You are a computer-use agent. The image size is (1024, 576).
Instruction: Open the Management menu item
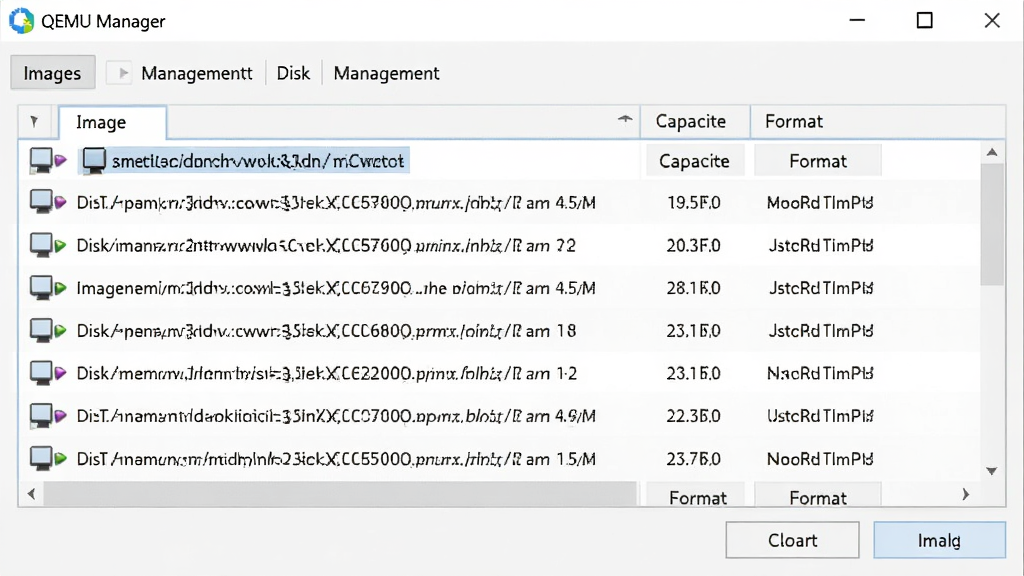[387, 73]
